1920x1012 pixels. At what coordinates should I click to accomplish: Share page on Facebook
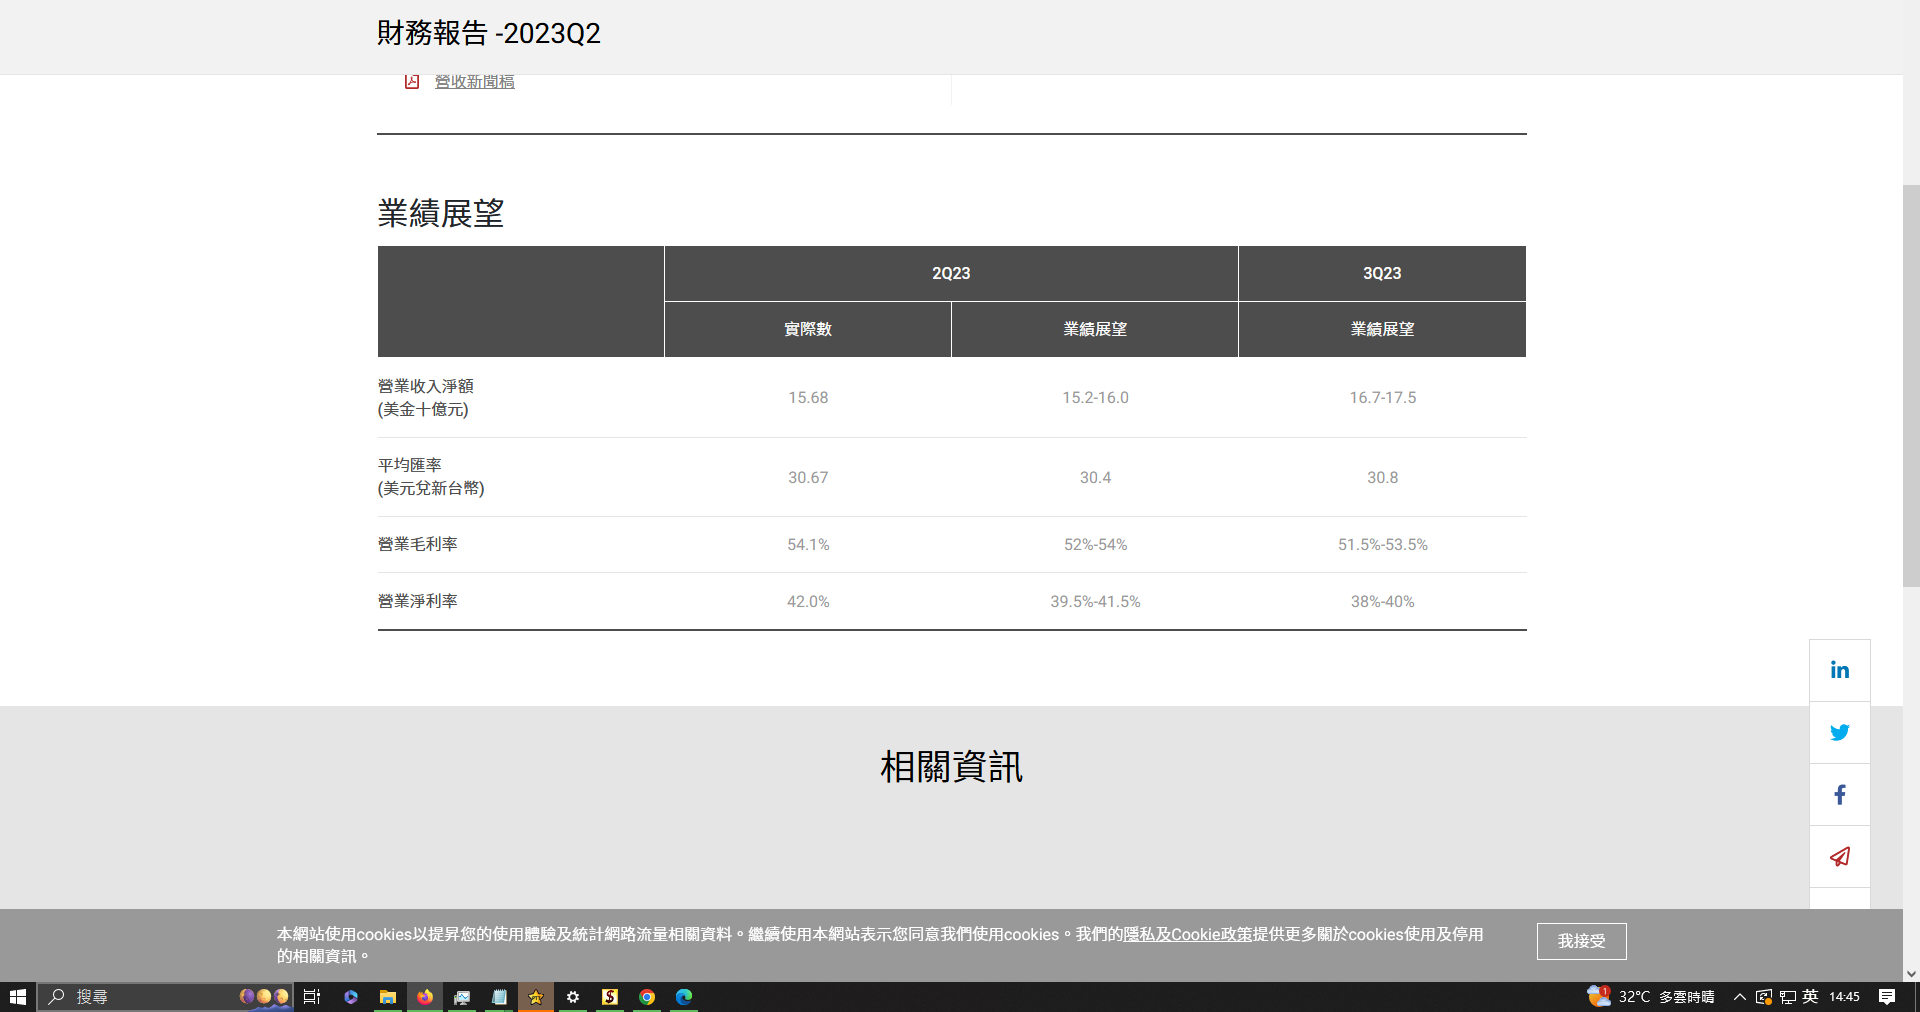click(x=1839, y=795)
